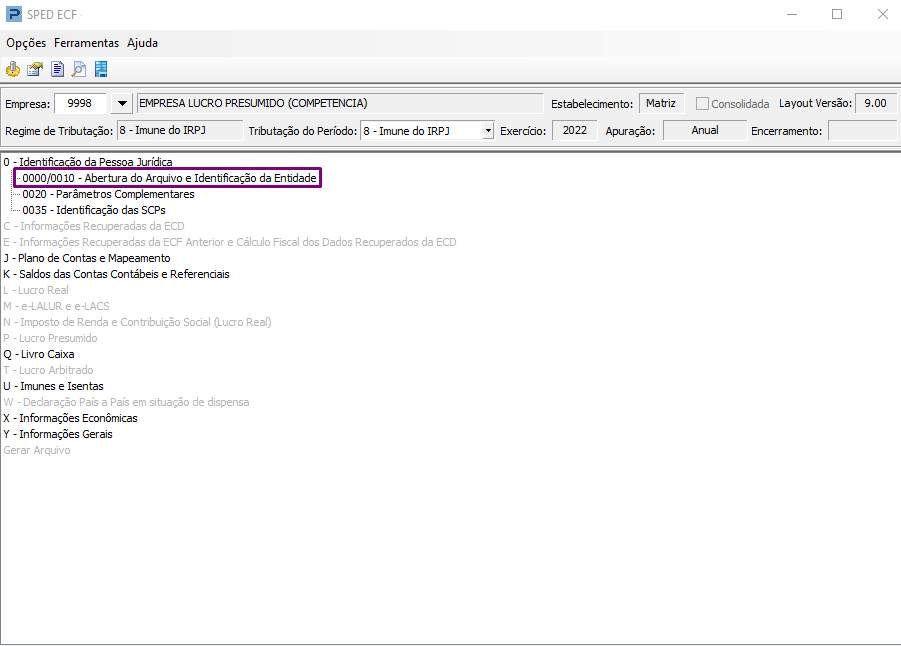Click the Layout Versão field 9.00
The height and width of the screenshot is (646, 901).
coord(875,103)
